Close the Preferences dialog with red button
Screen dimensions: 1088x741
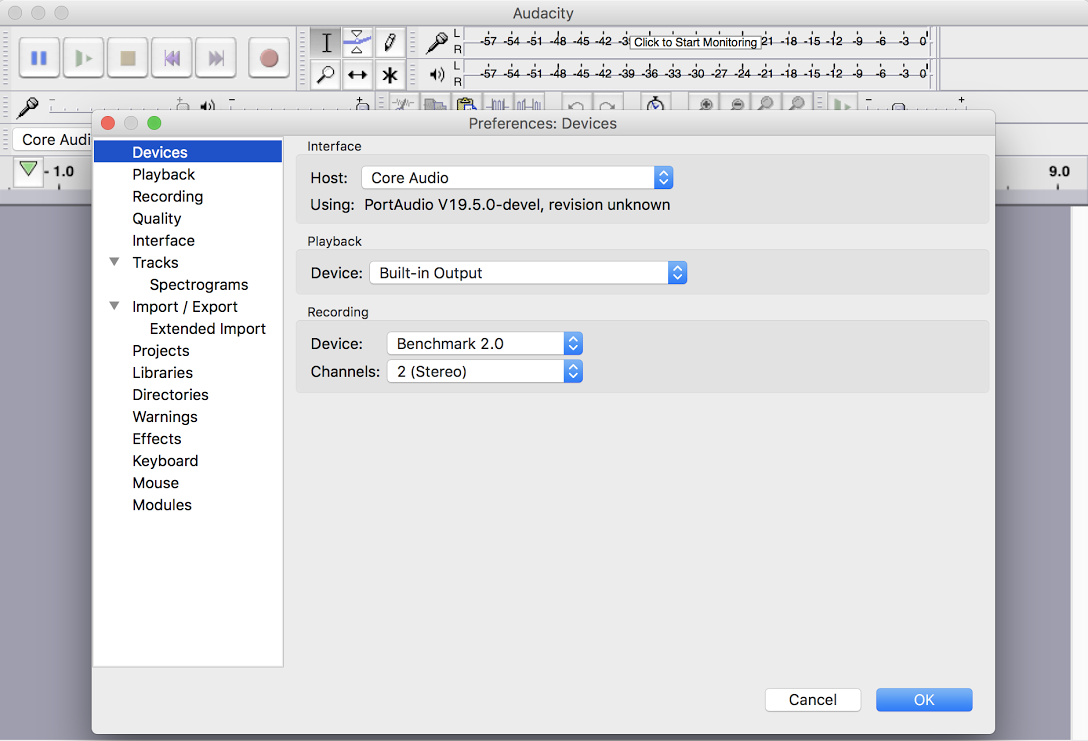(x=108, y=123)
